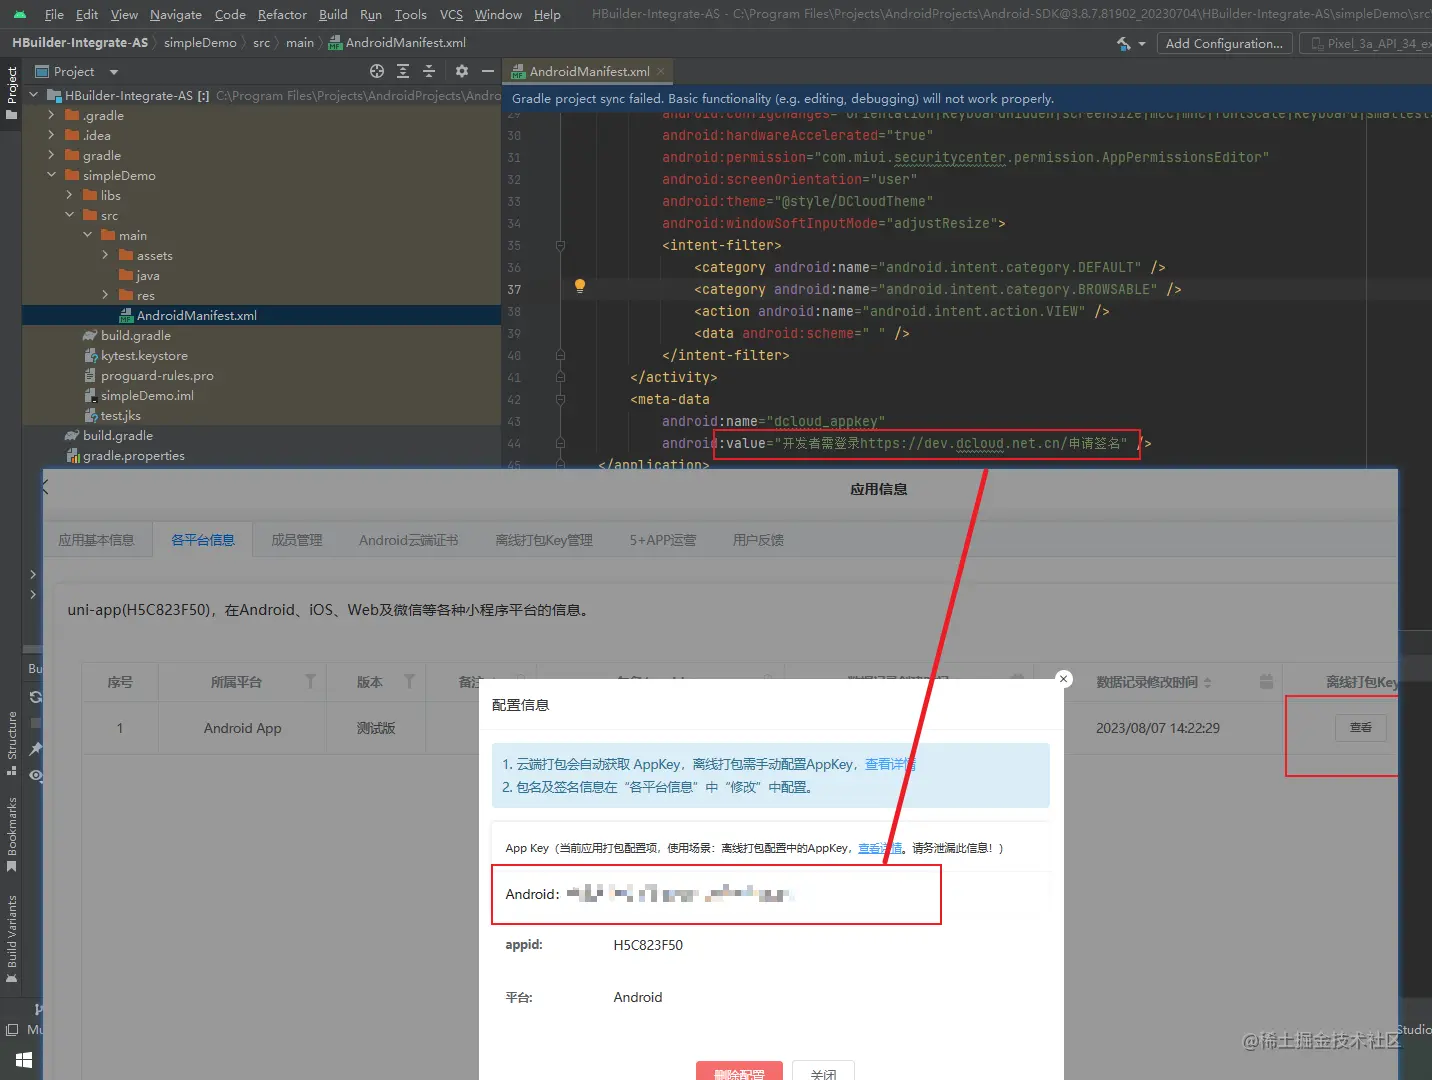This screenshot has height=1080, width=1432.
Task: Click the filter icon in 版本 column
Action: coord(409,681)
